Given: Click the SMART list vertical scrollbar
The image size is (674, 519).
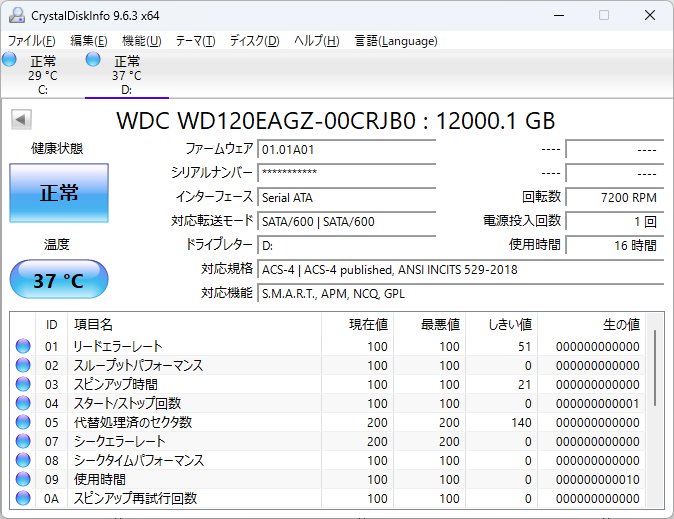Looking at the screenshot, I should [656, 370].
